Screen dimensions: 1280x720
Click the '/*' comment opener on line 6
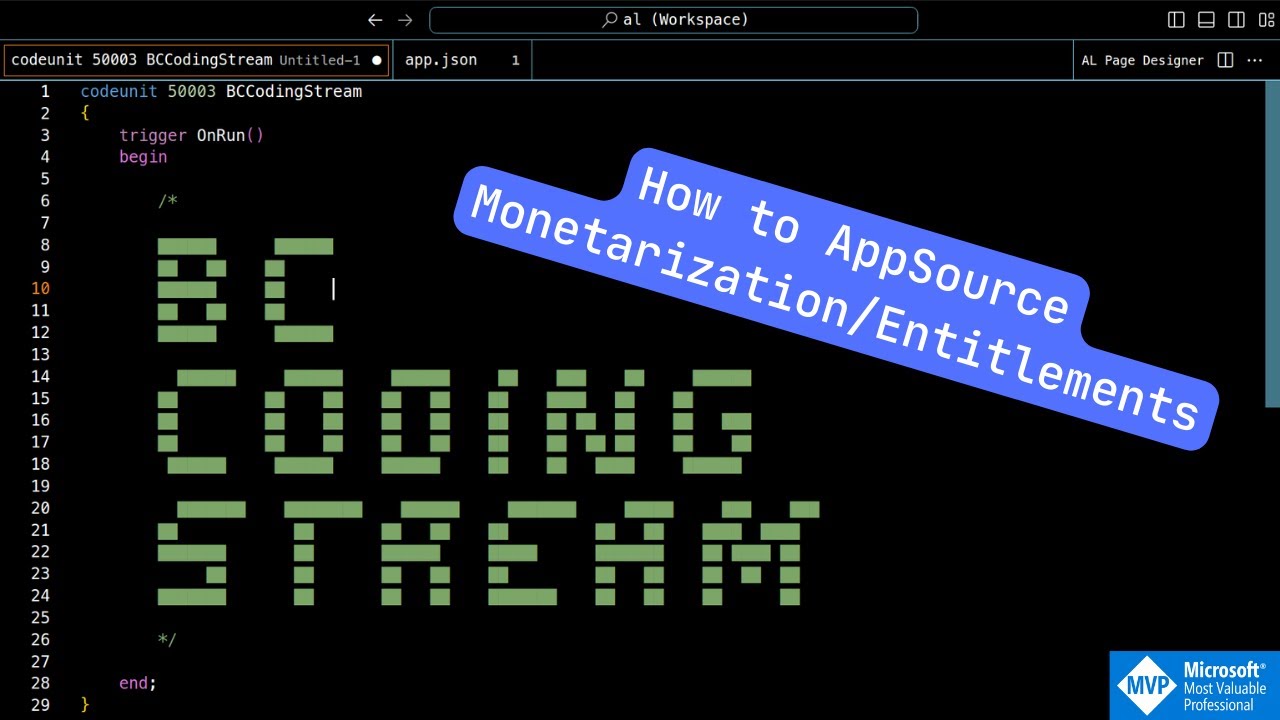pyautogui.click(x=168, y=201)
